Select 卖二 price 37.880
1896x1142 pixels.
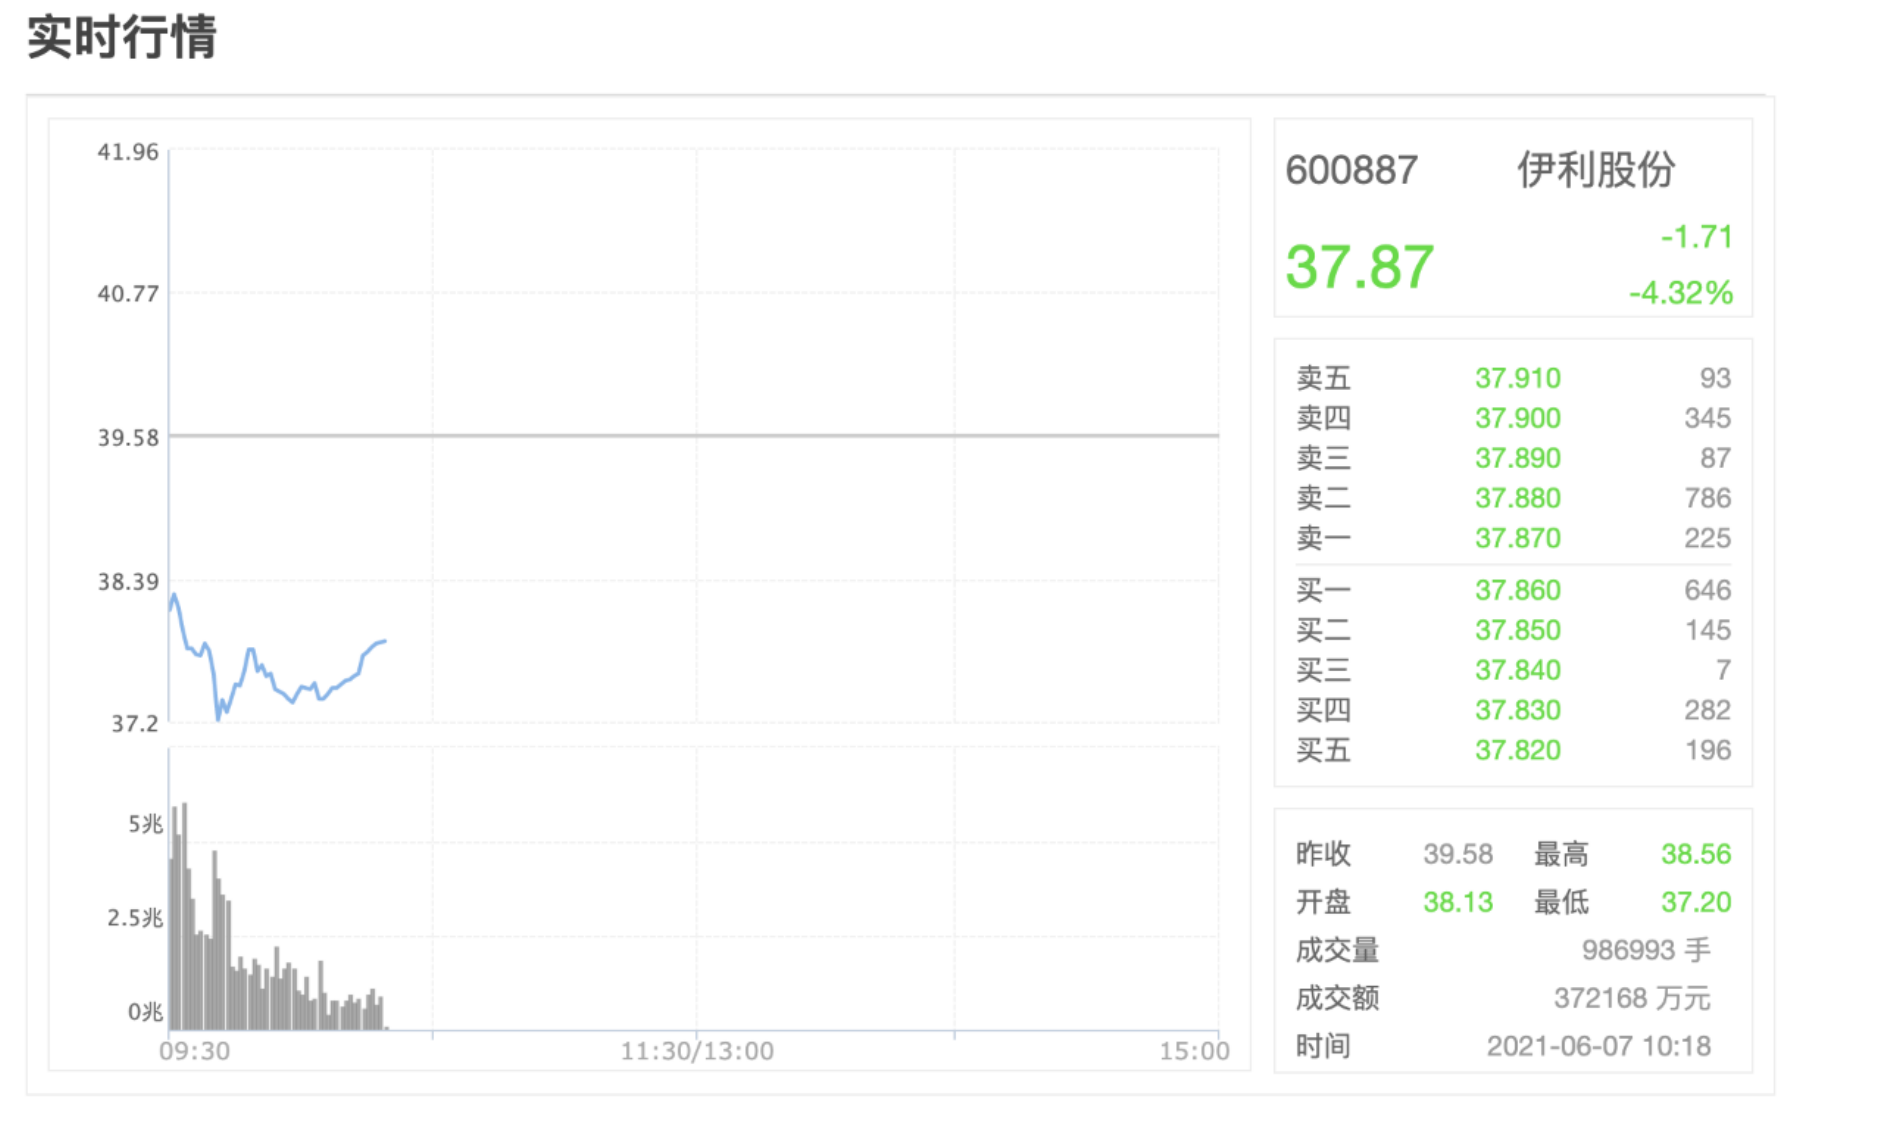1517,498
